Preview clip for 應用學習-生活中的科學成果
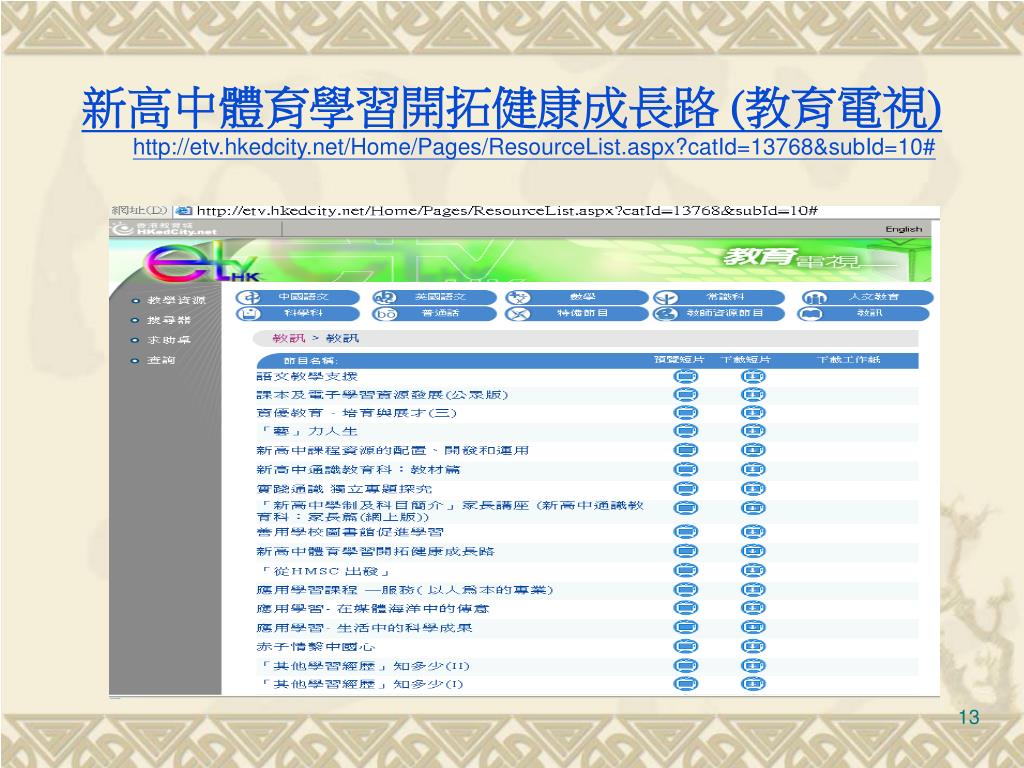 685,627
